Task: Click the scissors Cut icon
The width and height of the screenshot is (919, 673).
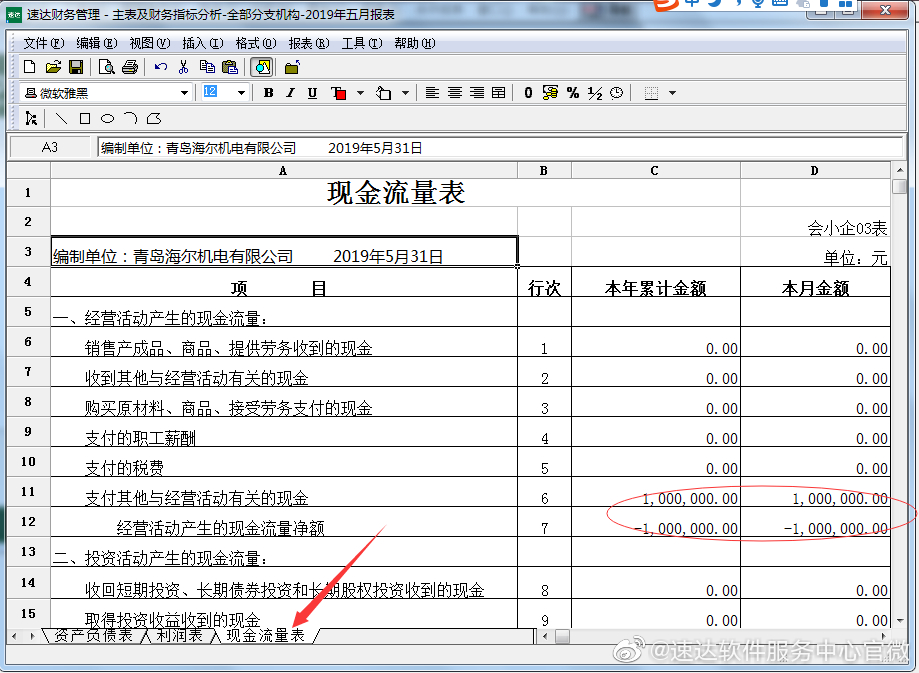Action: point(183,67)
